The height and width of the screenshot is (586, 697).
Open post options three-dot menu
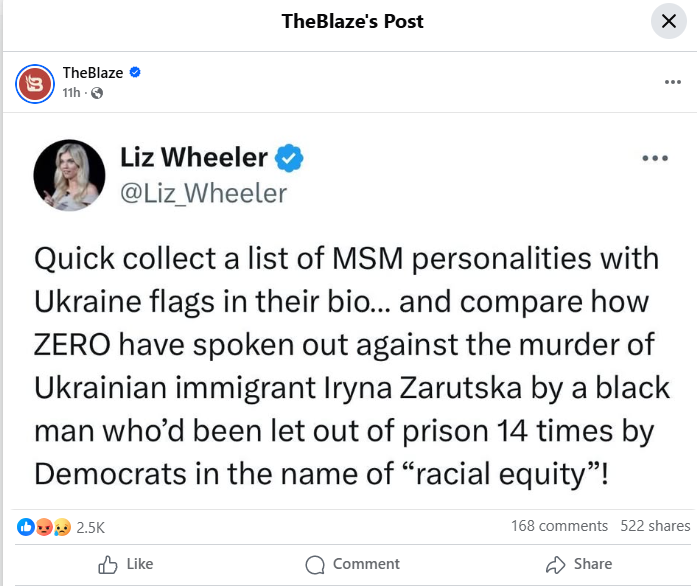coord(673,82)
